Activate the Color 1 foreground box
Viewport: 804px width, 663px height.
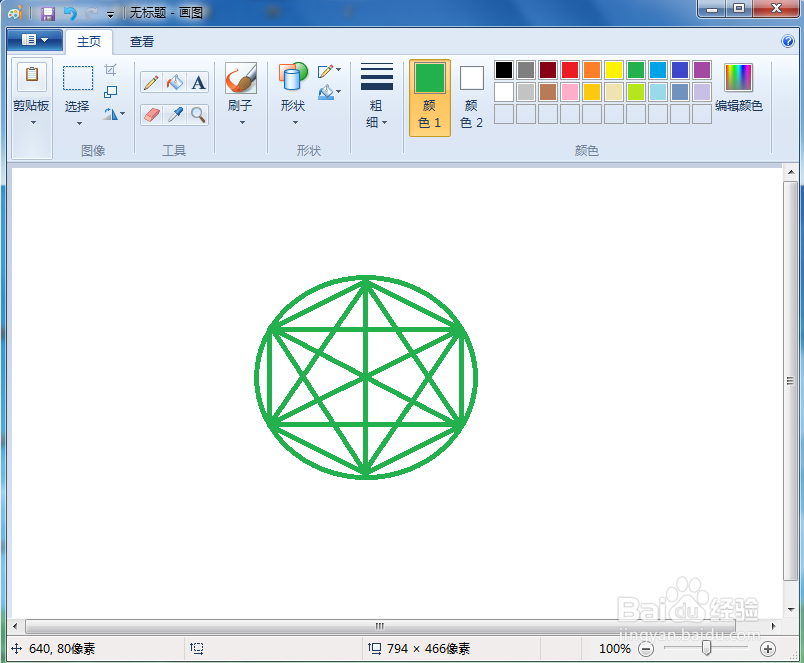click(x=430, y=98)
